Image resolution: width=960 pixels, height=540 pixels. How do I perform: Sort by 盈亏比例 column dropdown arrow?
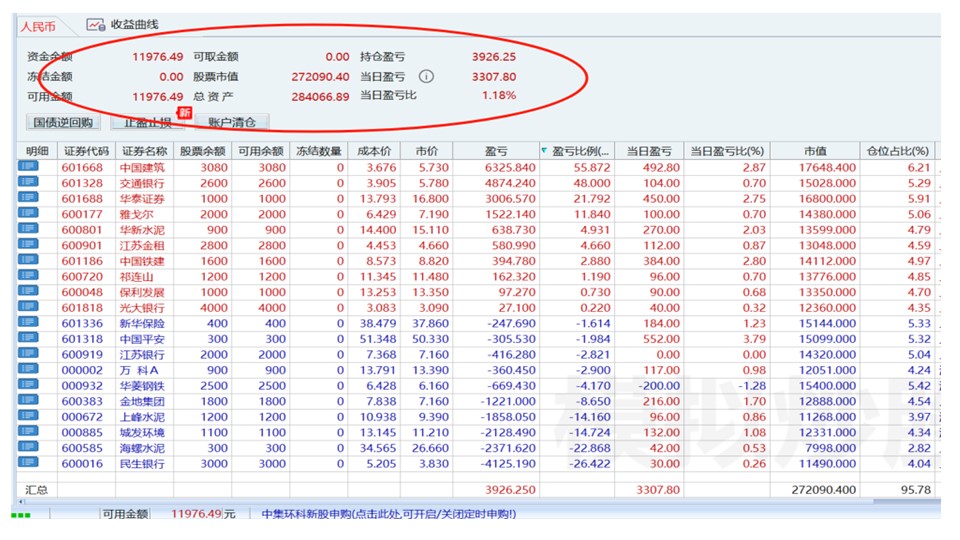tap(544, 150)
